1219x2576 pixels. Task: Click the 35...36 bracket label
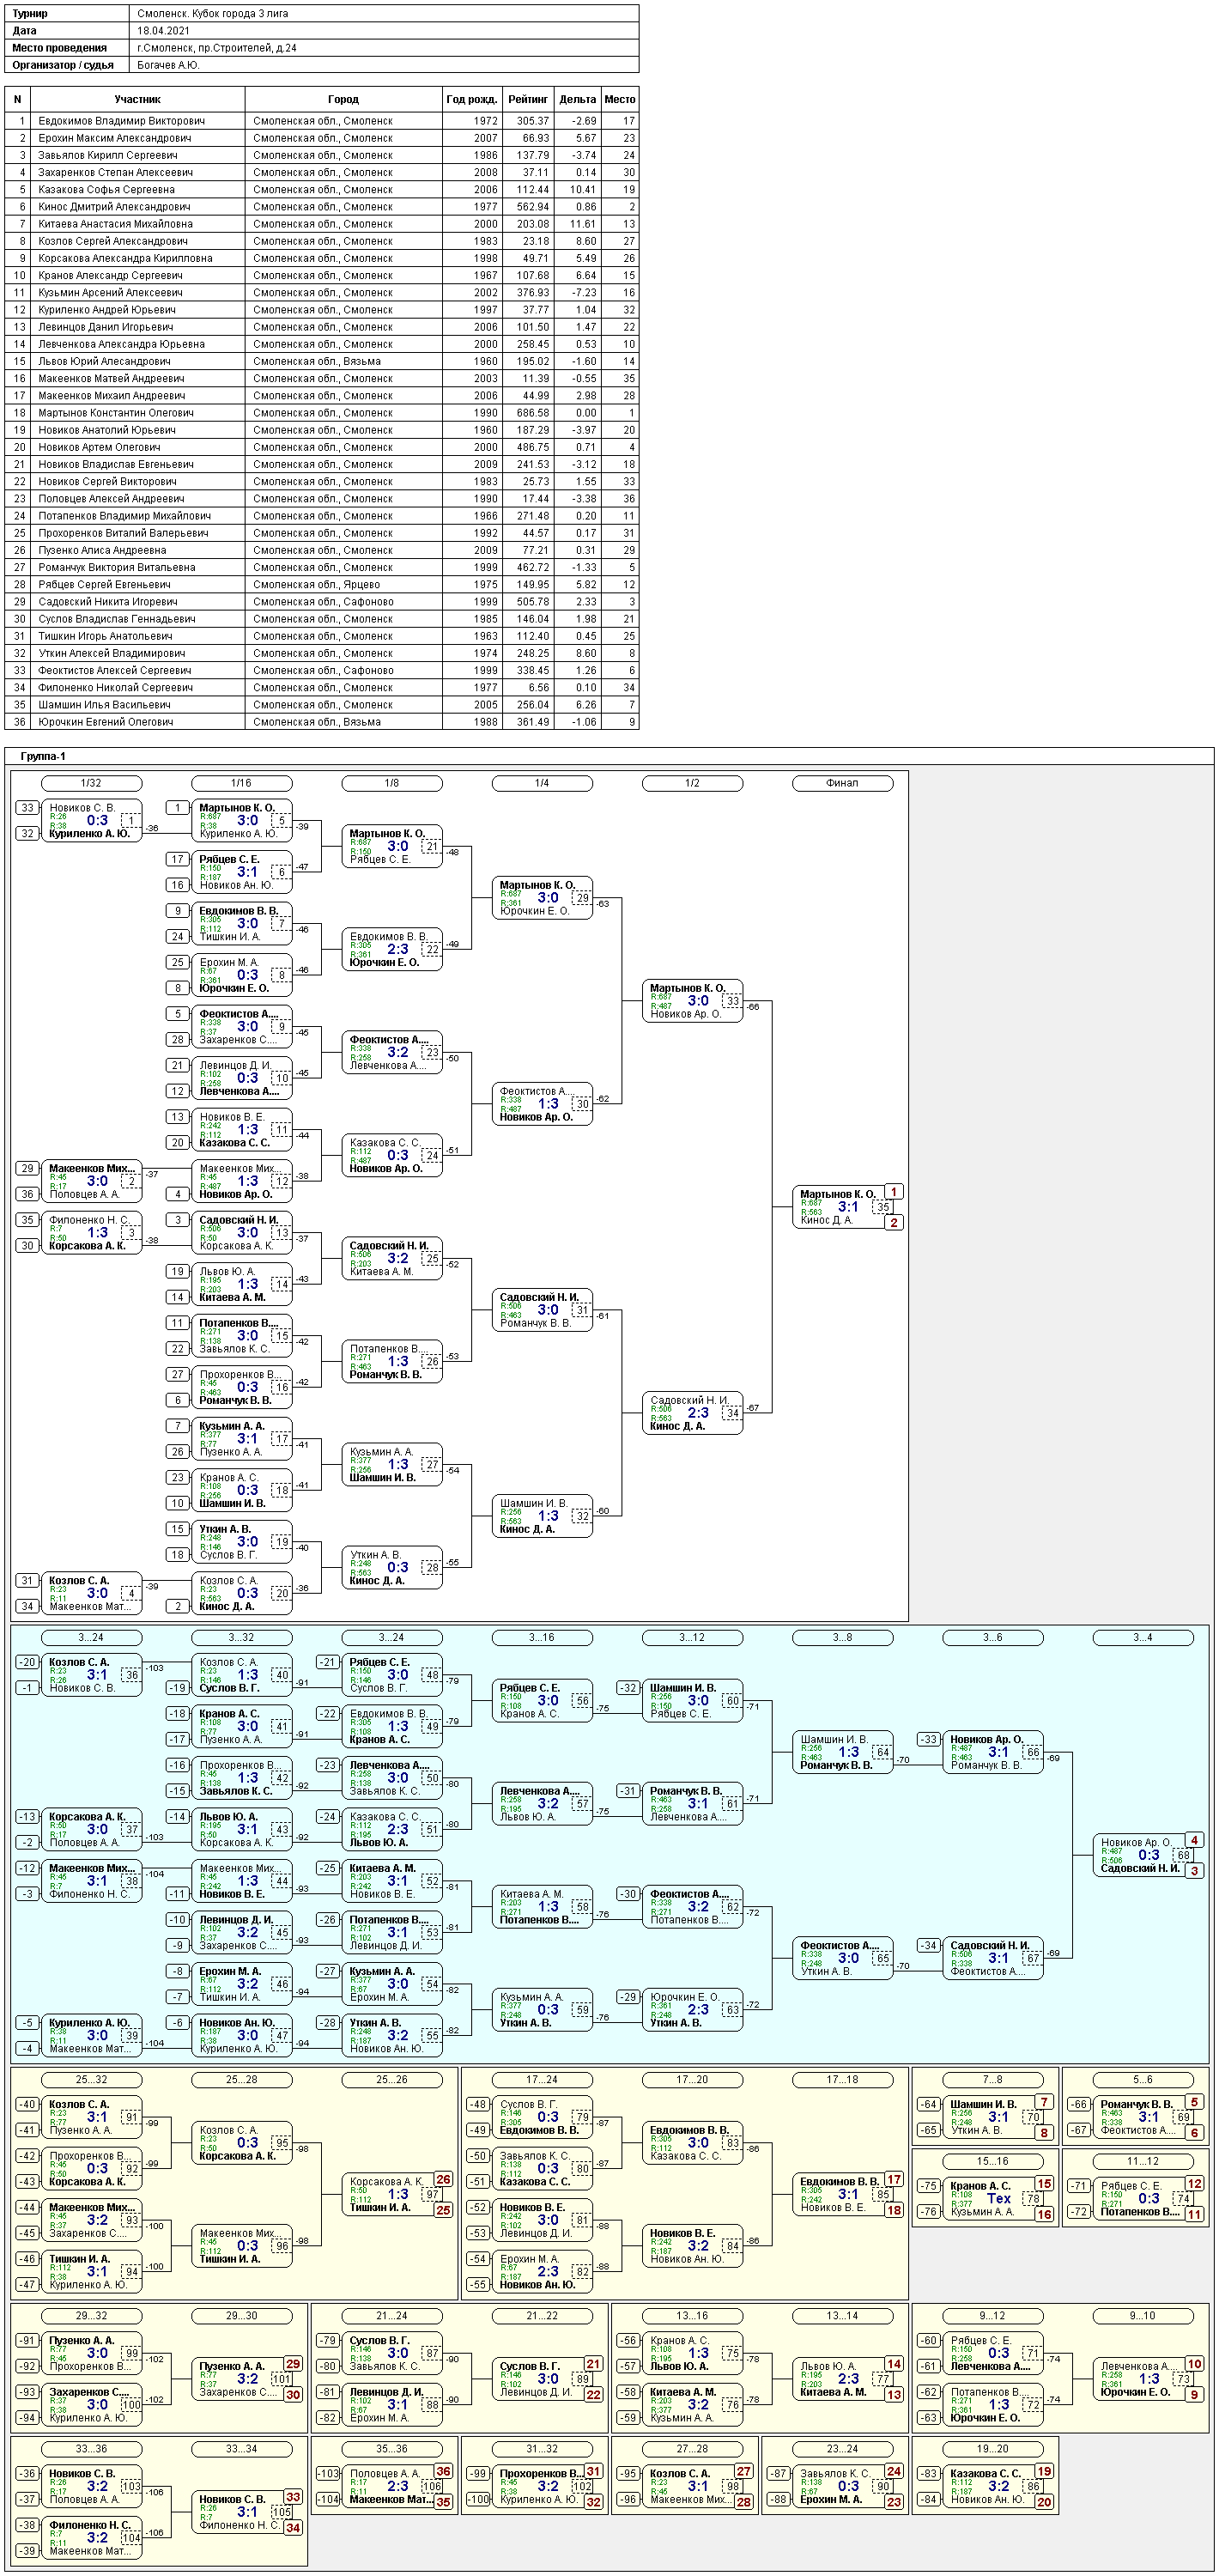click(x=391, y=2449)
